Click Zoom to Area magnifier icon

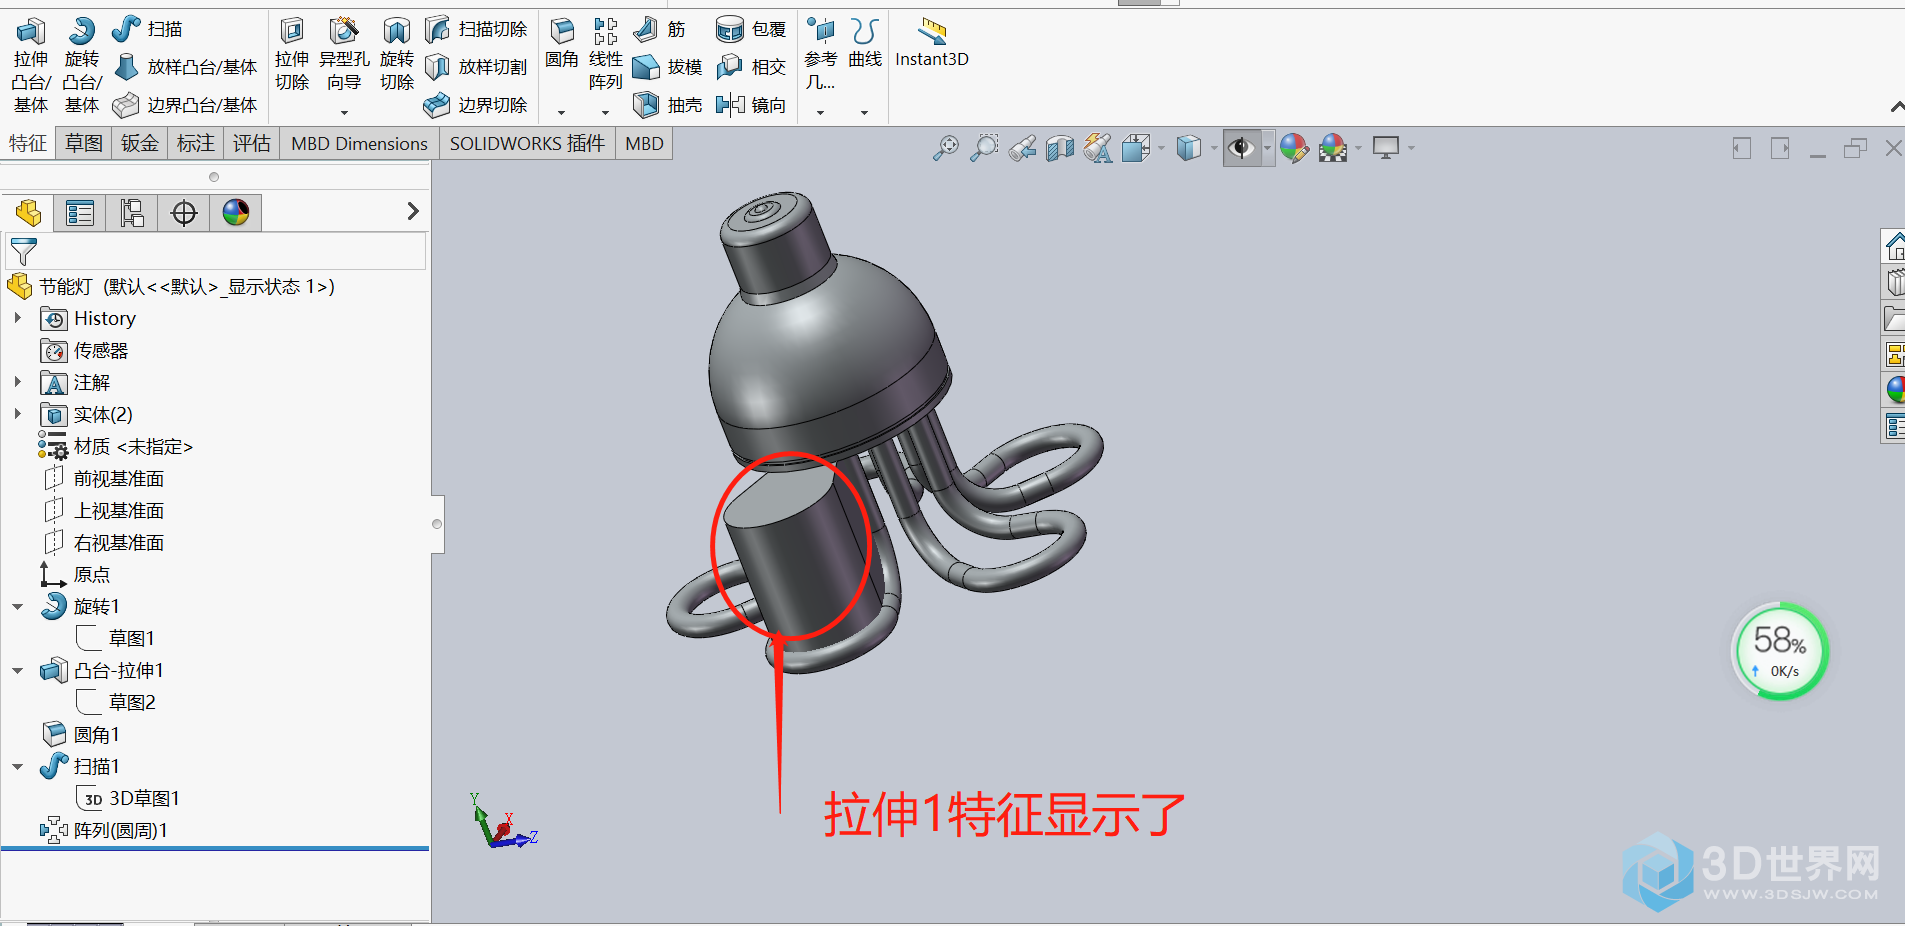984,148
